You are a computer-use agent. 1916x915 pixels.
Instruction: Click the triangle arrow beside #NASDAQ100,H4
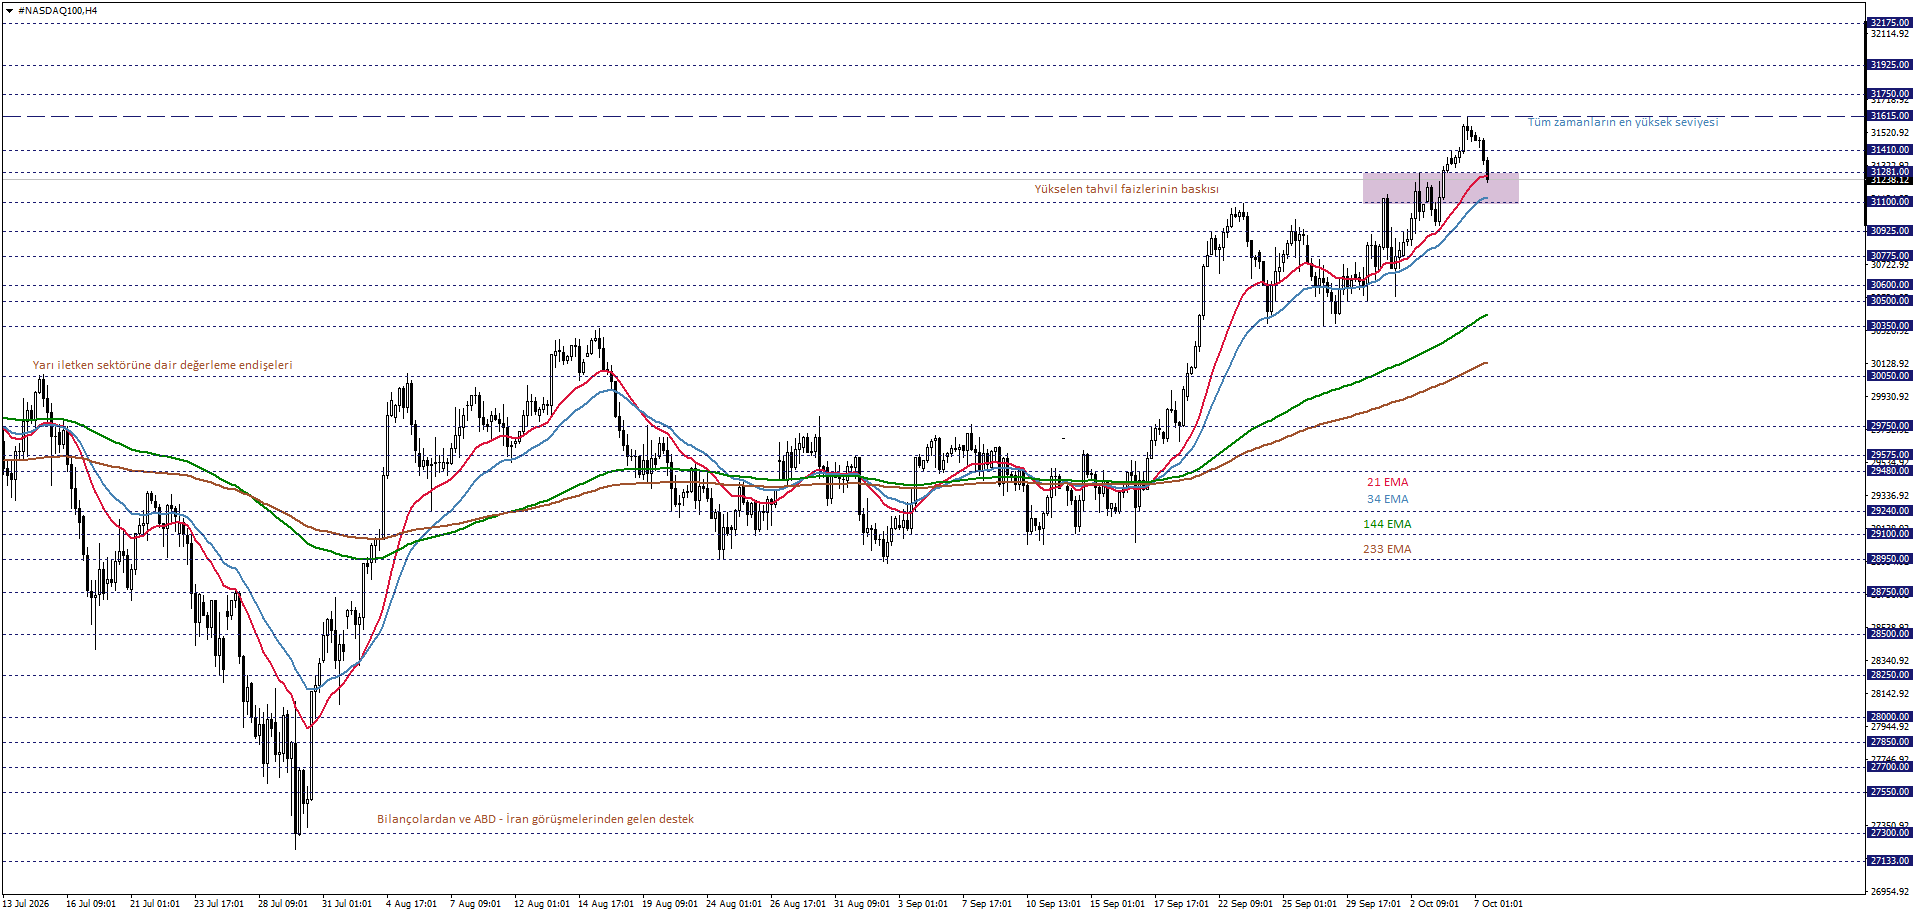pyautogui.click(x=9, y=10)
